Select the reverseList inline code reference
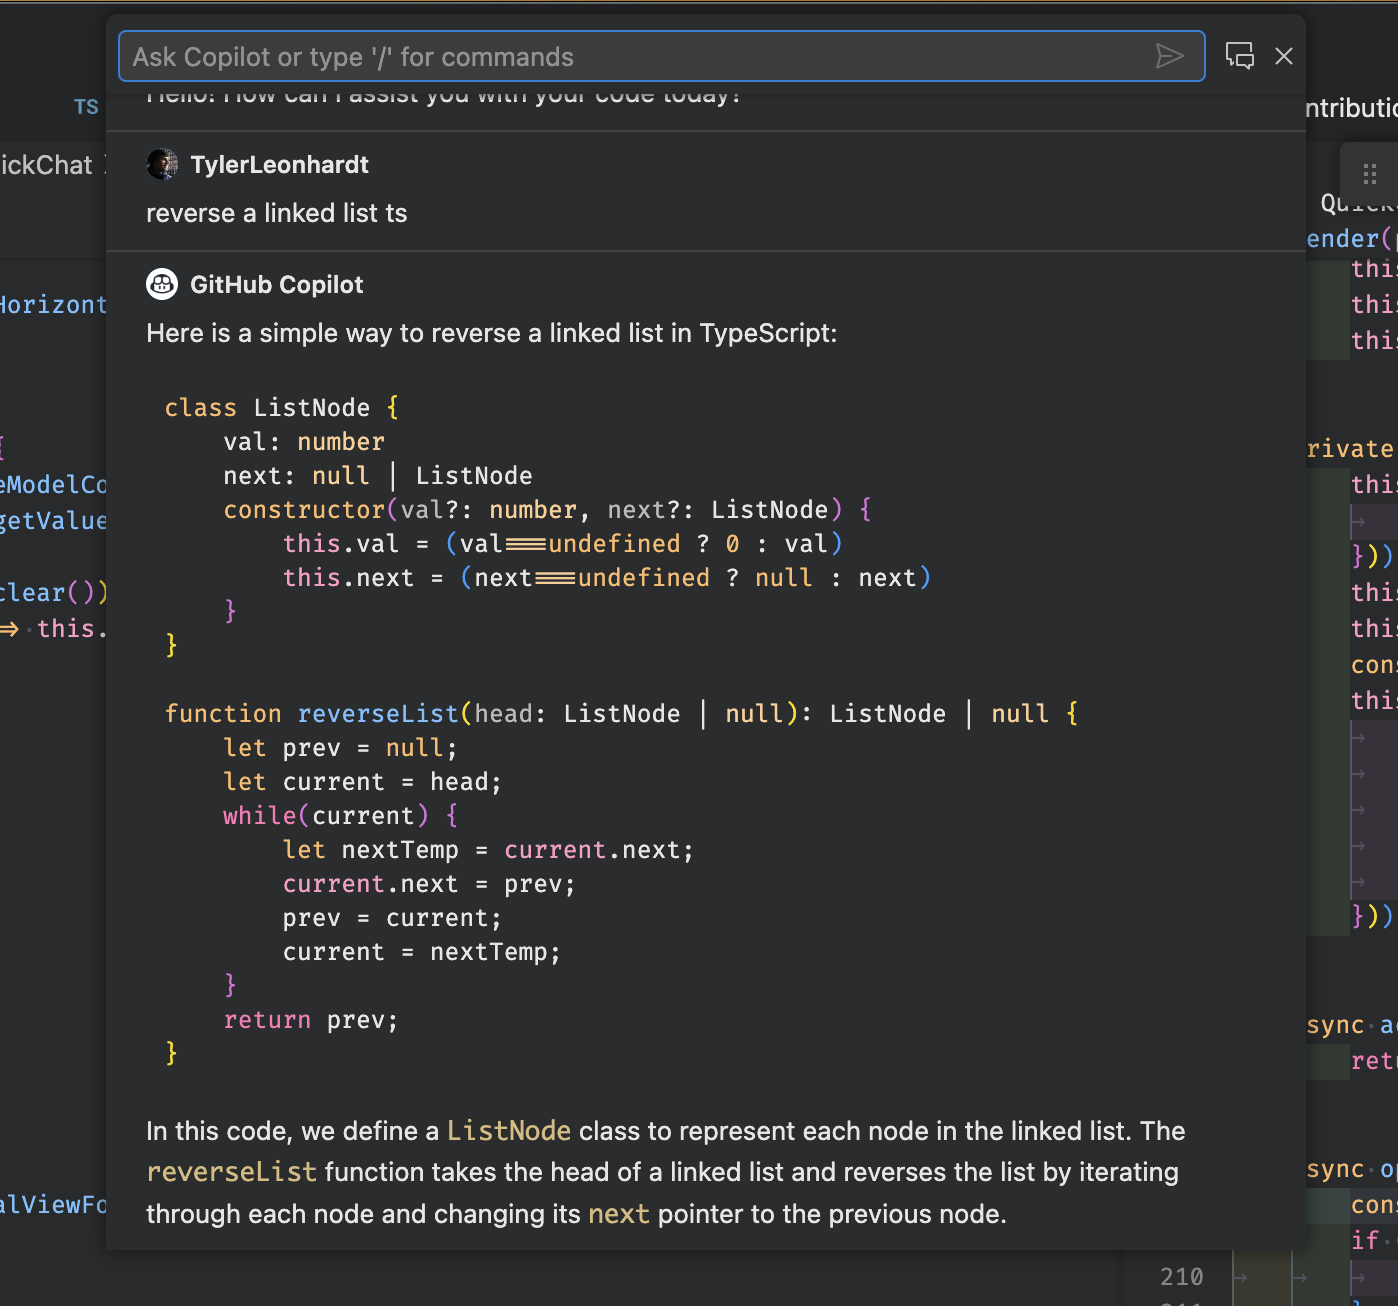The height and width of the screenshot is (1306, 1398). [231, 1171]
